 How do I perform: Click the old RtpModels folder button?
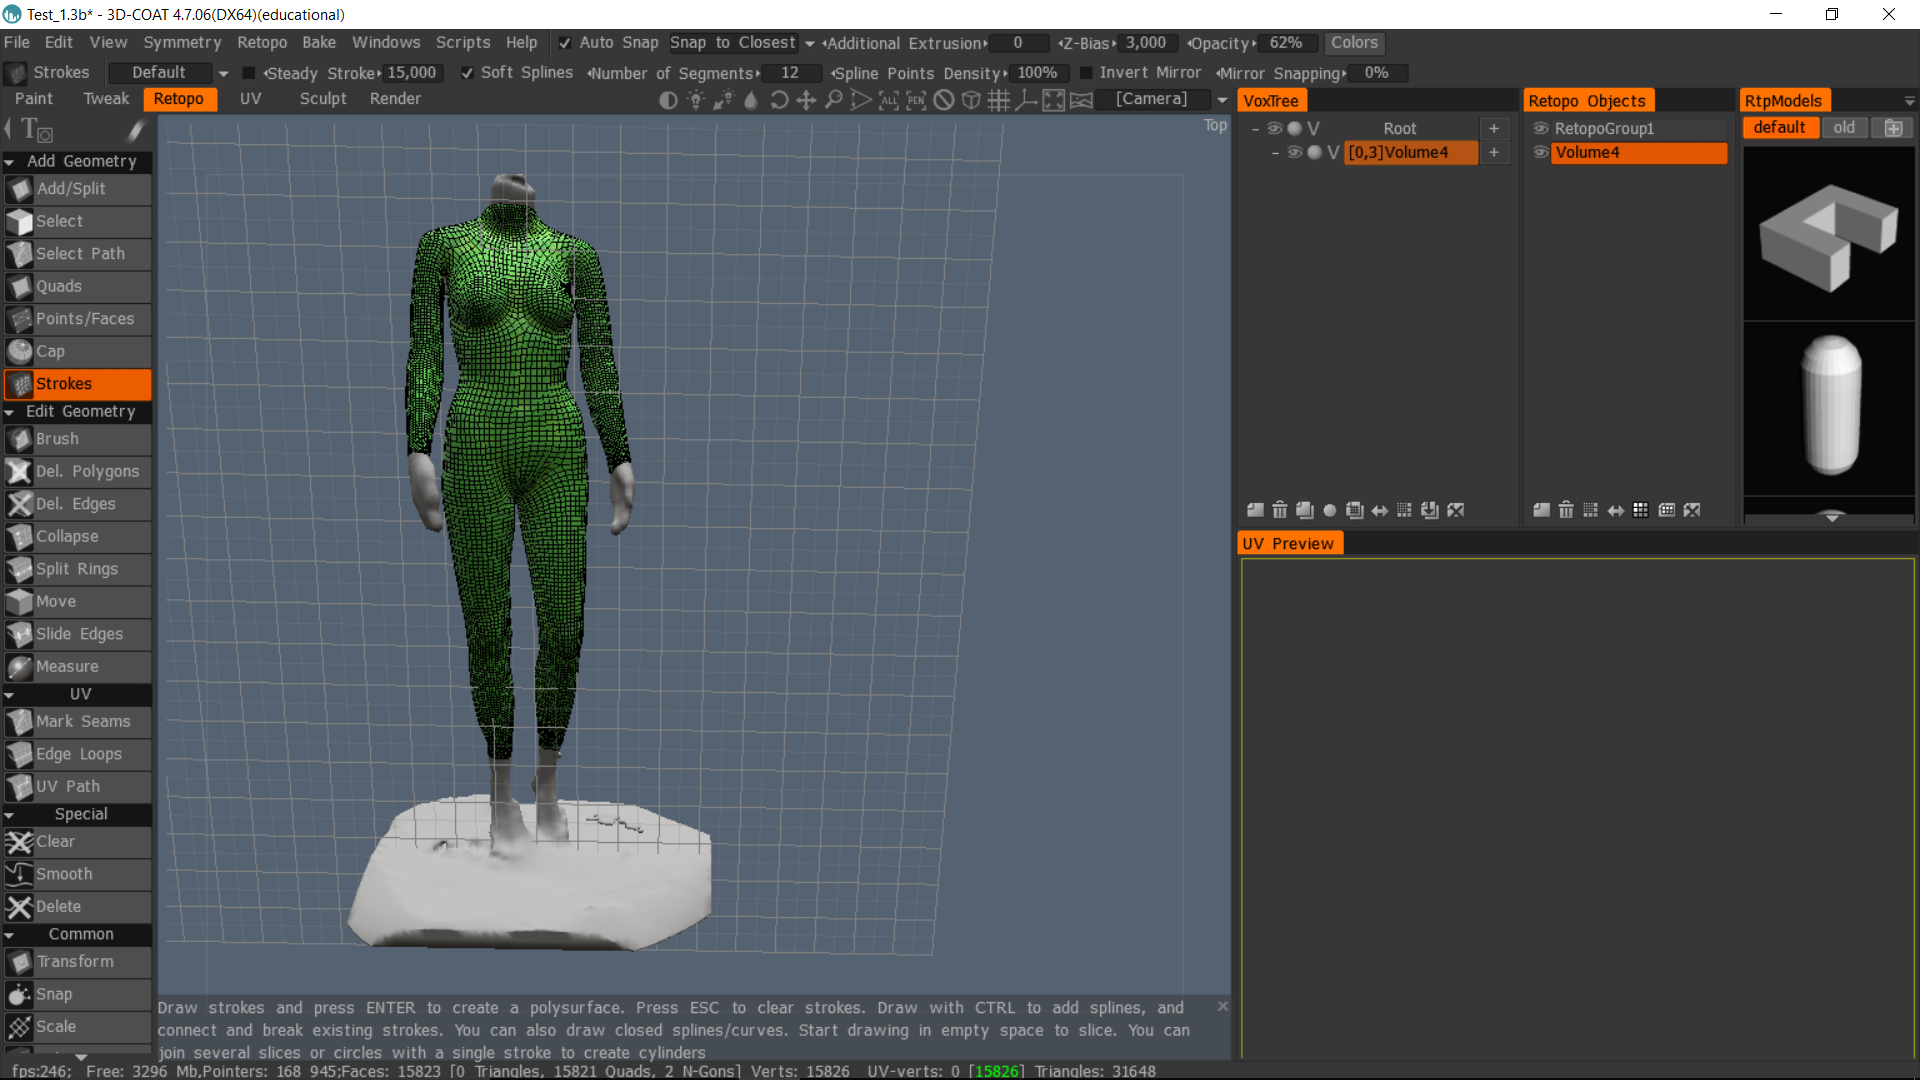(x=1843, y=128)
